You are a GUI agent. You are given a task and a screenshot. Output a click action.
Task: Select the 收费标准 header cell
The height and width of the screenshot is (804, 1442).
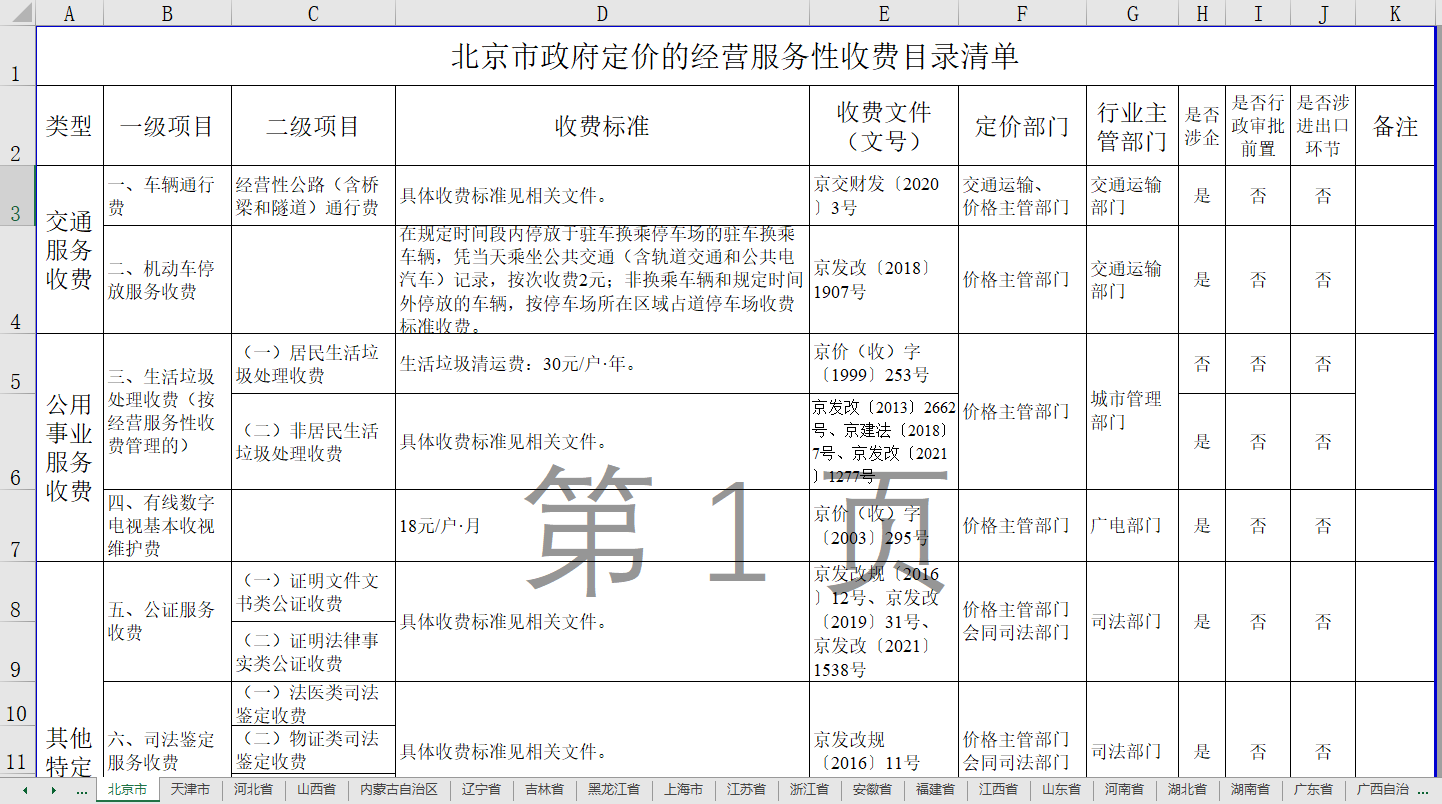[602, 126]
